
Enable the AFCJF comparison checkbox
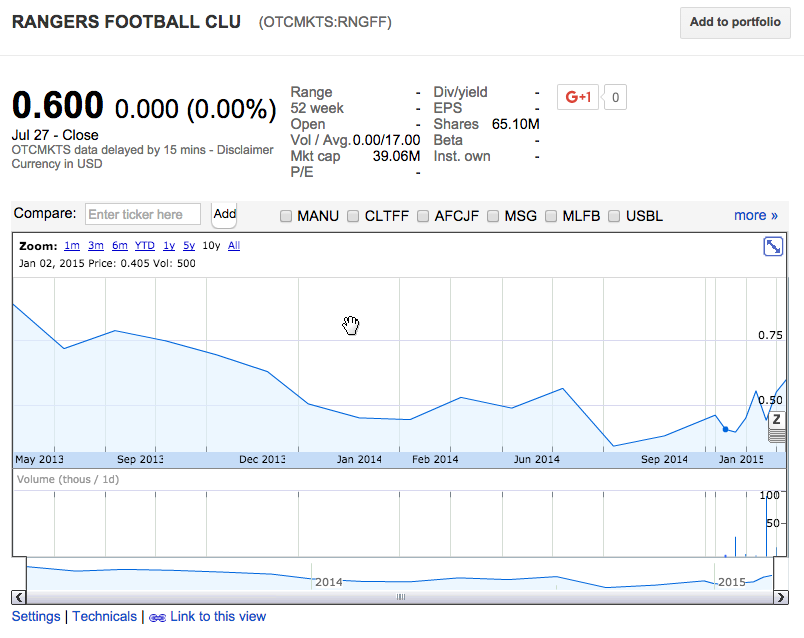point(423,216)
